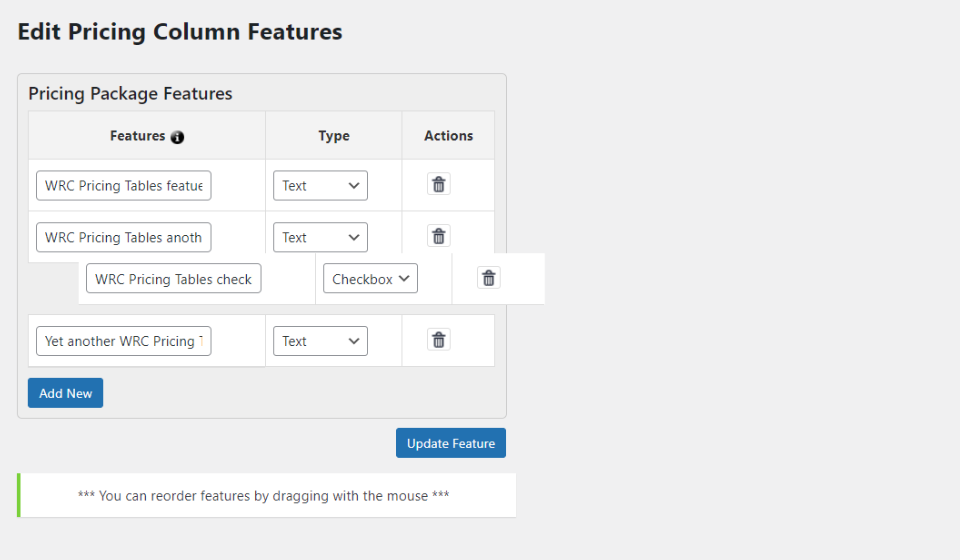Expand the Type dropdown in the second row
Screen dimensions: 960x560
coord(320,238)
